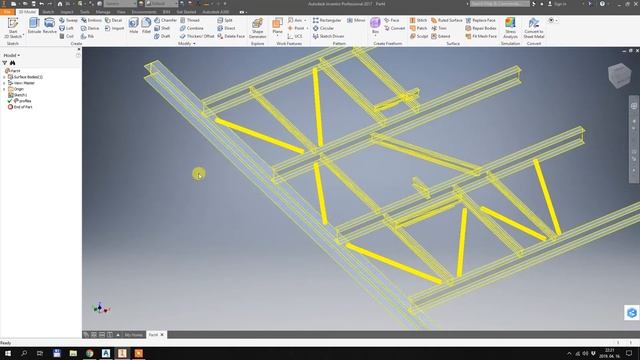Pick the Draft tool
This screenshot has width=640, height=360.
(162, 36)
